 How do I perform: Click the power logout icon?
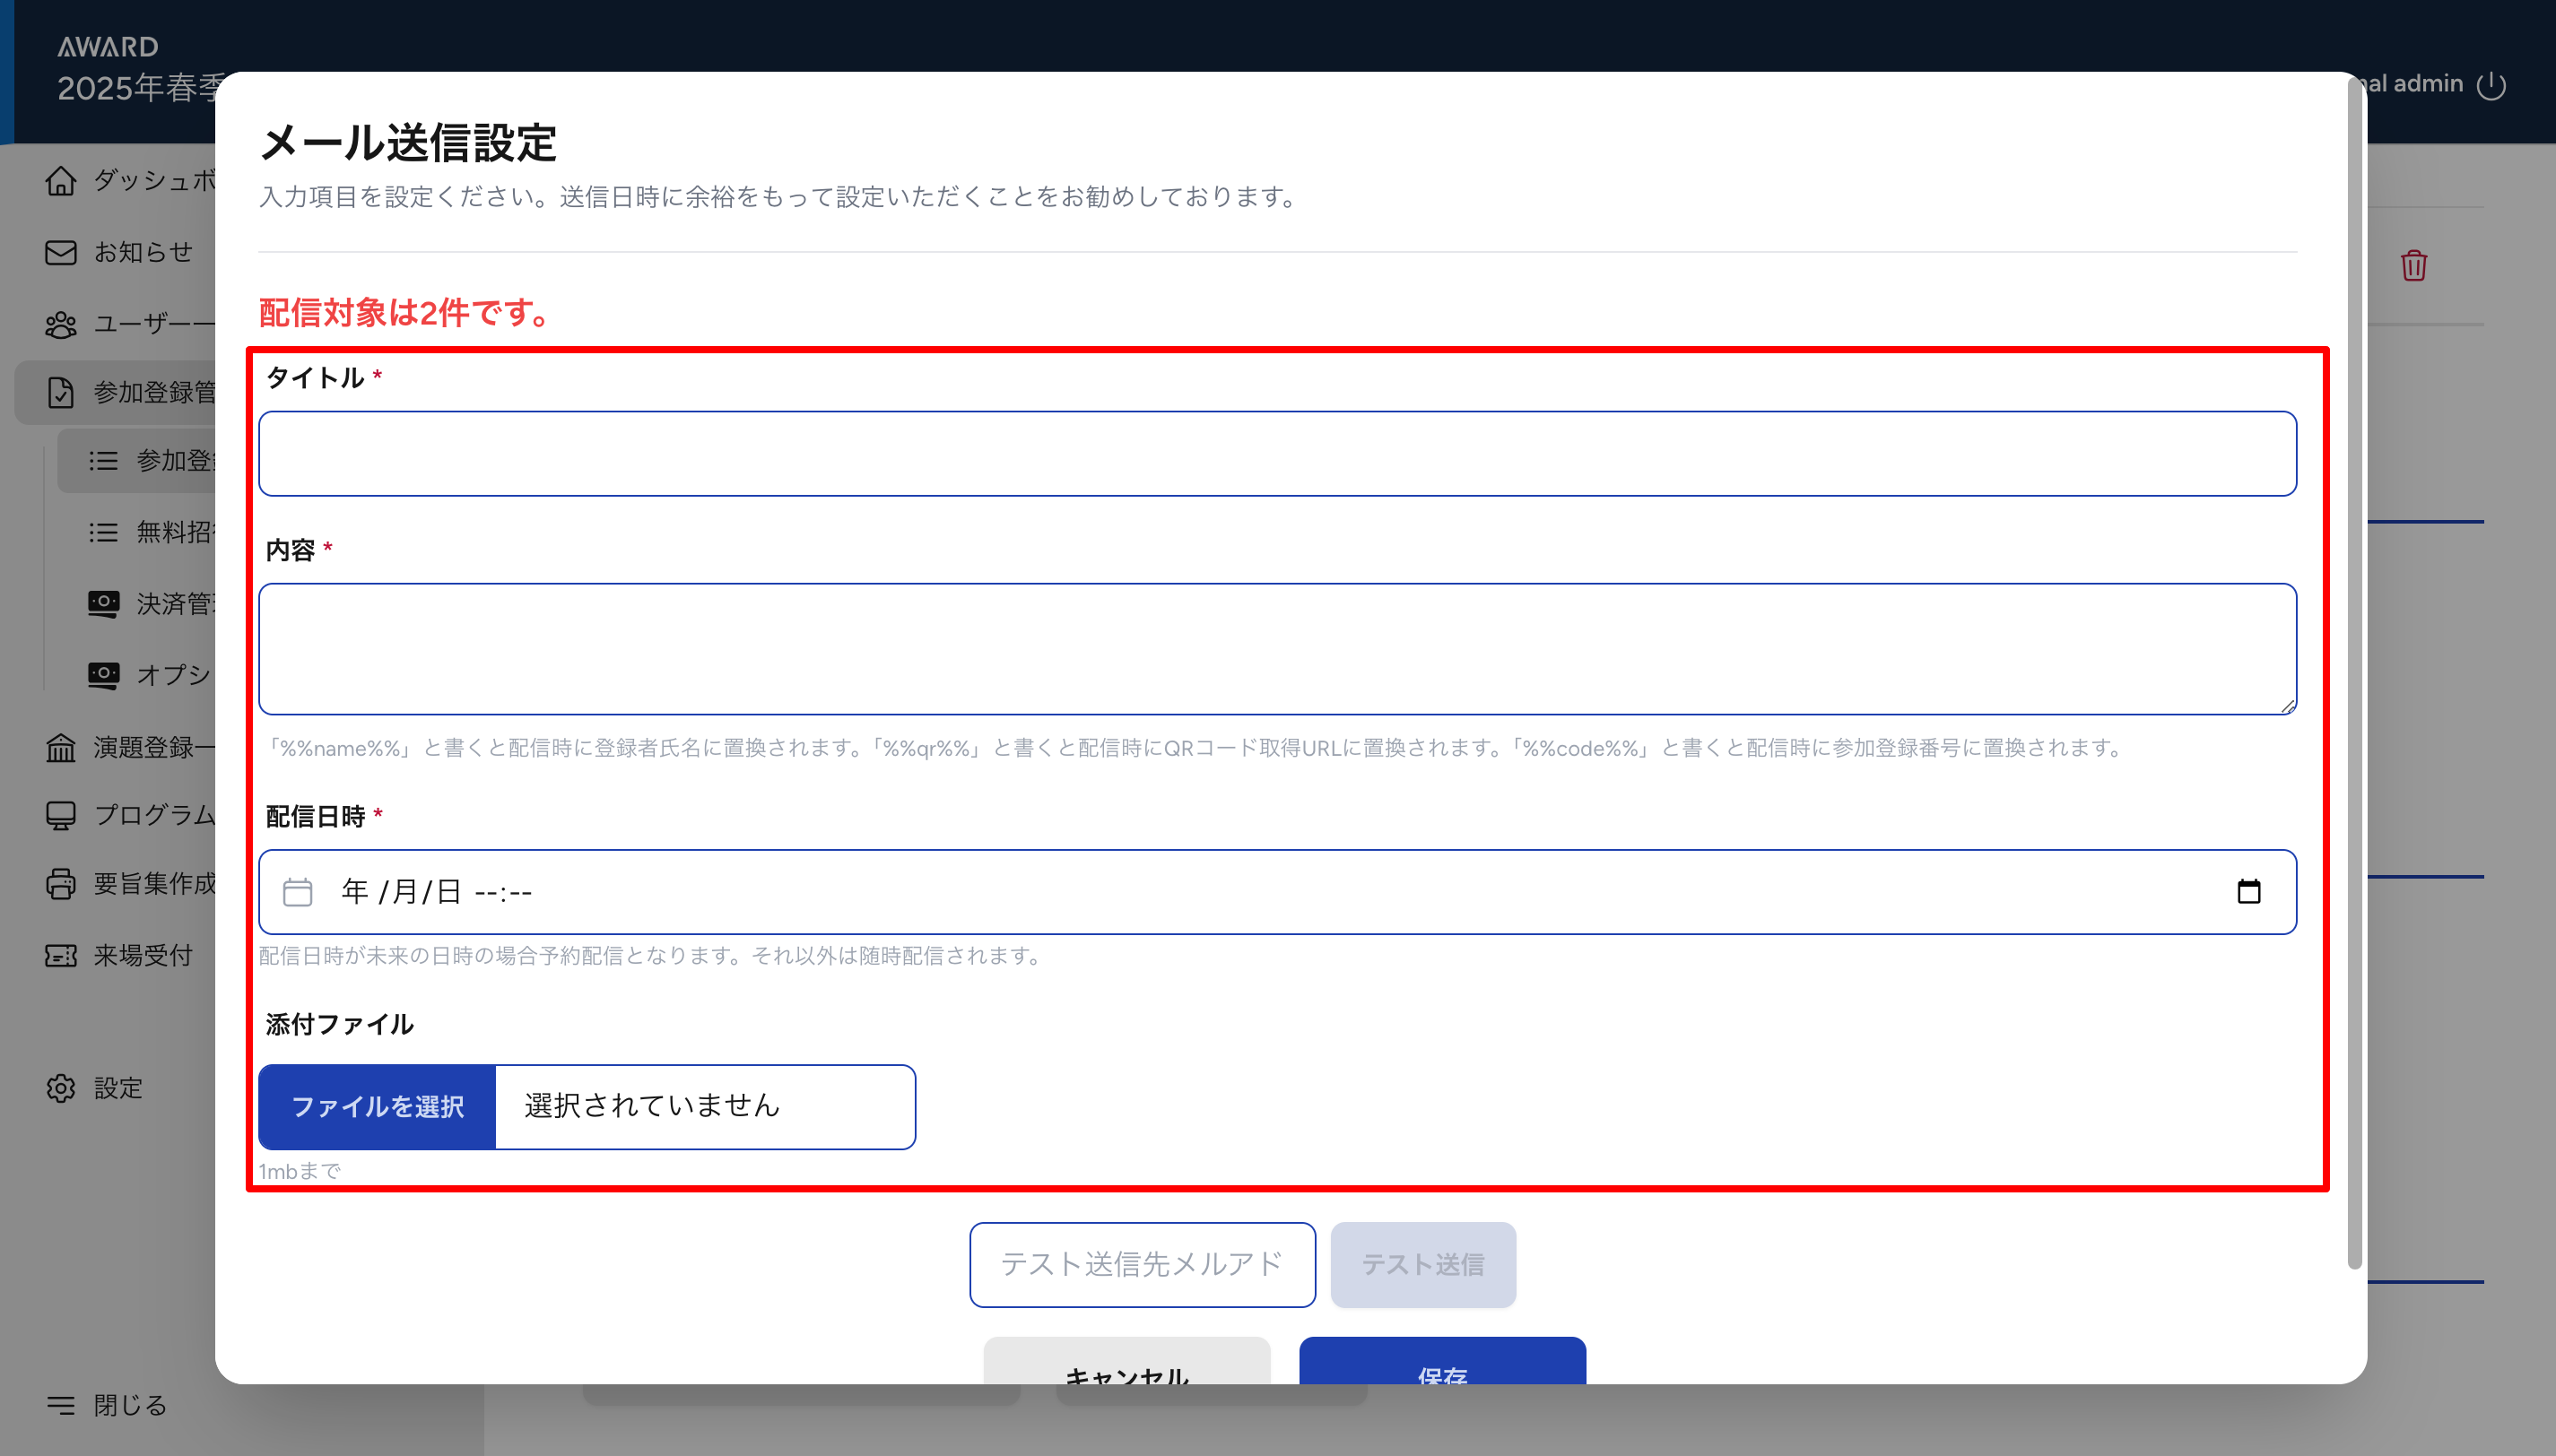2491,85
